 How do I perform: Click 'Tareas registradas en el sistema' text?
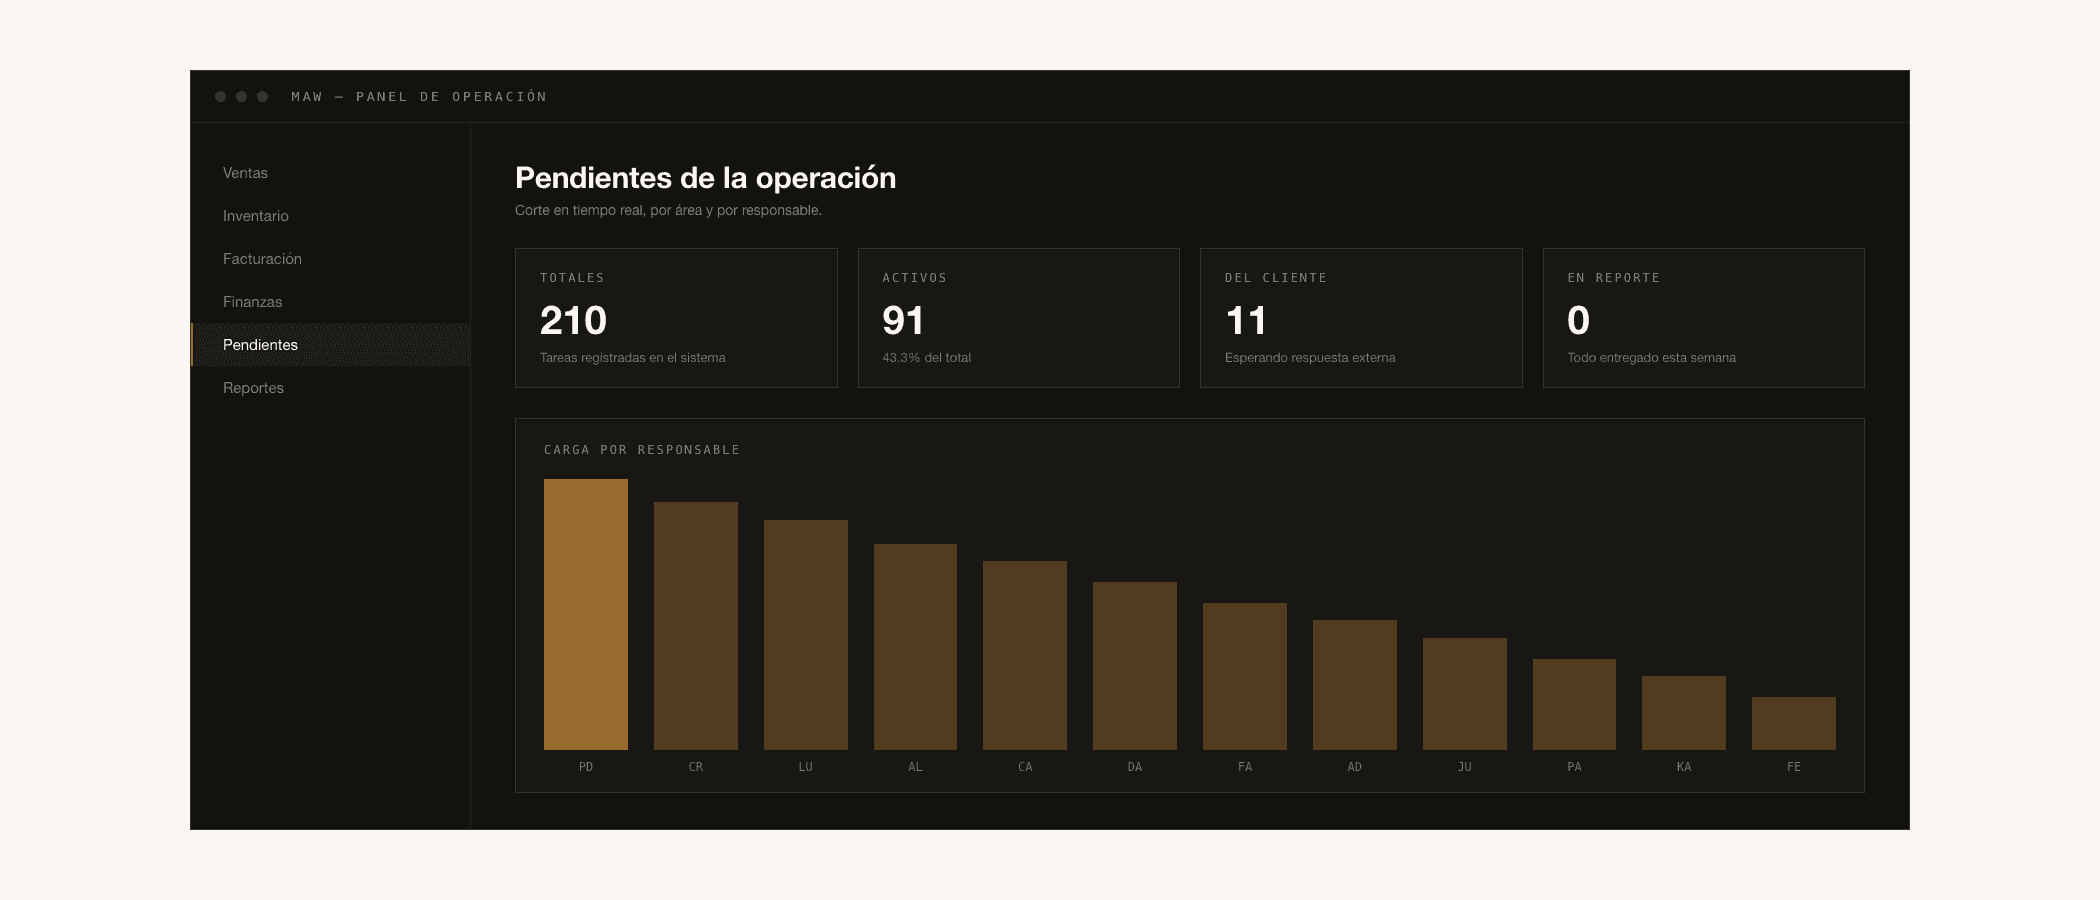[x=633, y=358]
